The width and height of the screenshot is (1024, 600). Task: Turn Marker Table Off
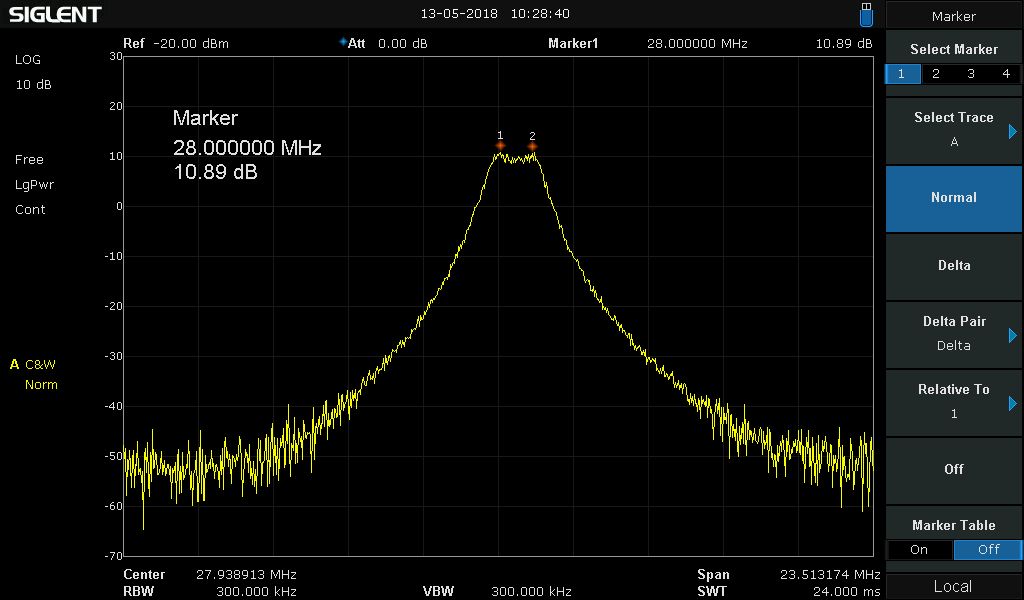[x=988, y=549]
